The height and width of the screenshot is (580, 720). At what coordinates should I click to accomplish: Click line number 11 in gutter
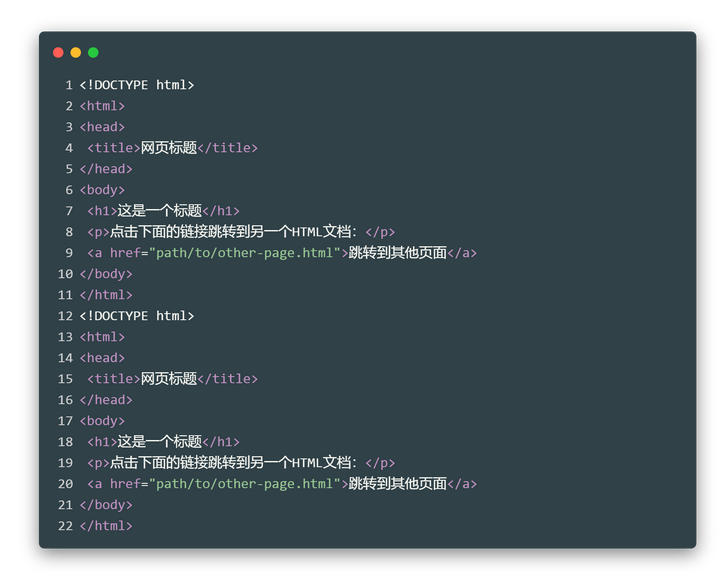point(66,295)
